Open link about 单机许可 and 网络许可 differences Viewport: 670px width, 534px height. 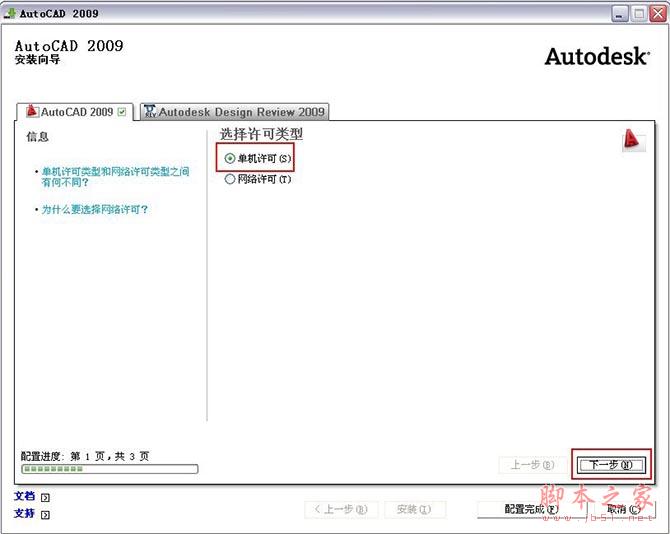point(115,177)
